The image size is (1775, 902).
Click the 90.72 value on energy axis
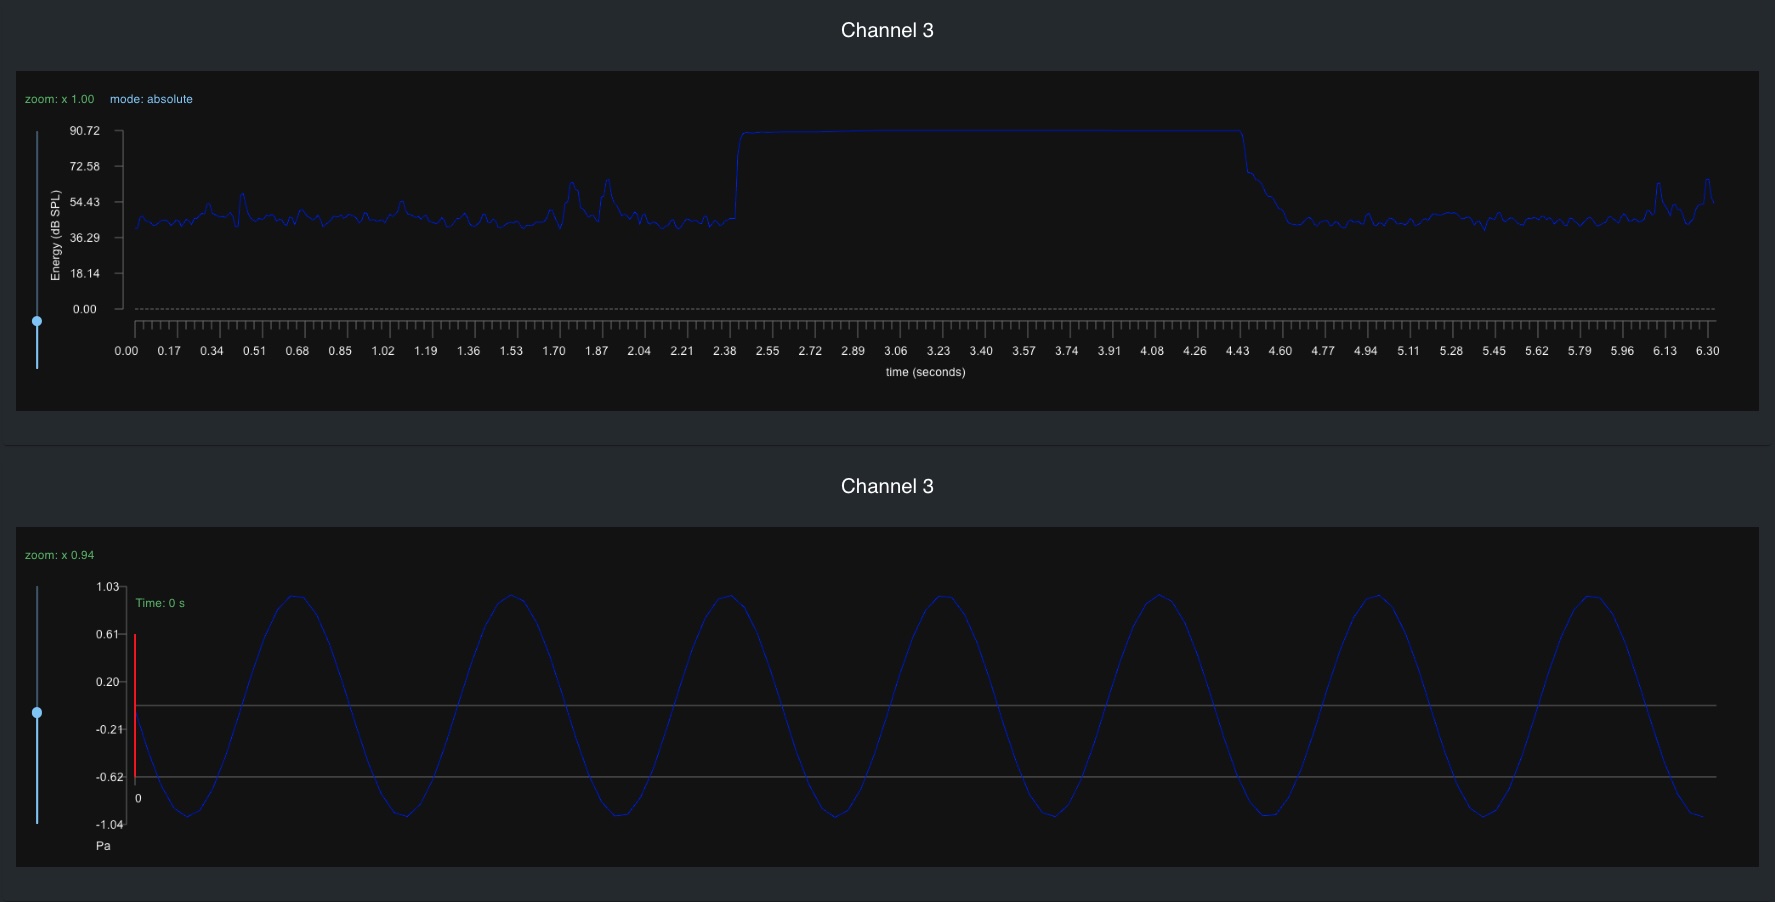click(85, 131)
